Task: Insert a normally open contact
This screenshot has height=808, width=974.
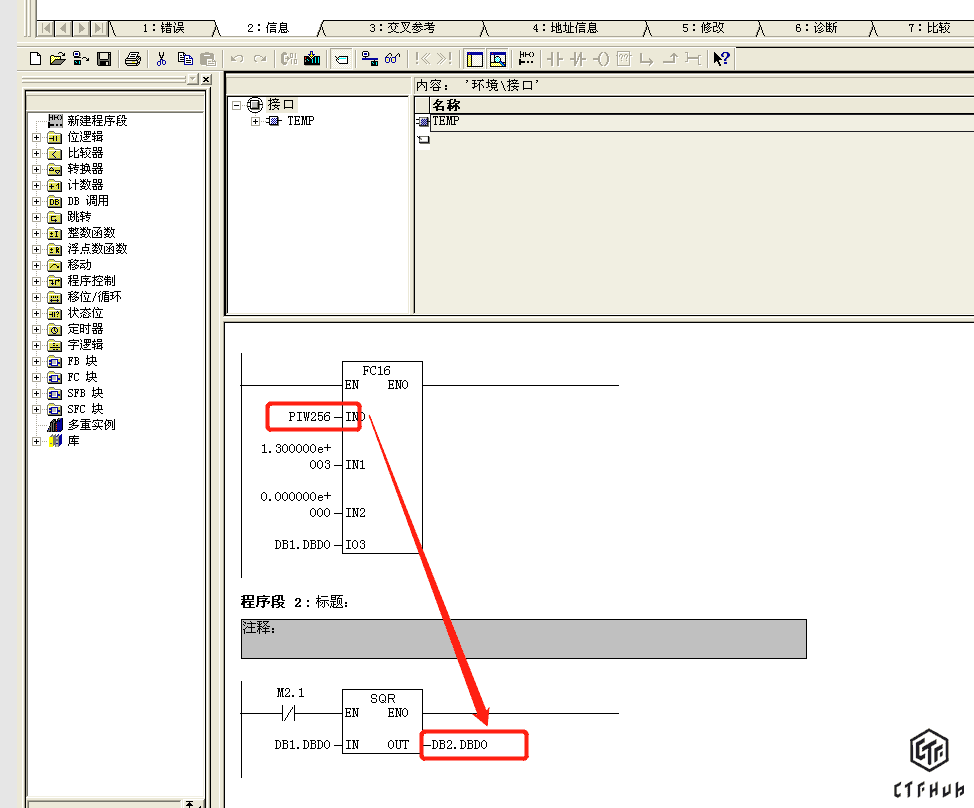Action: point(554,59)
